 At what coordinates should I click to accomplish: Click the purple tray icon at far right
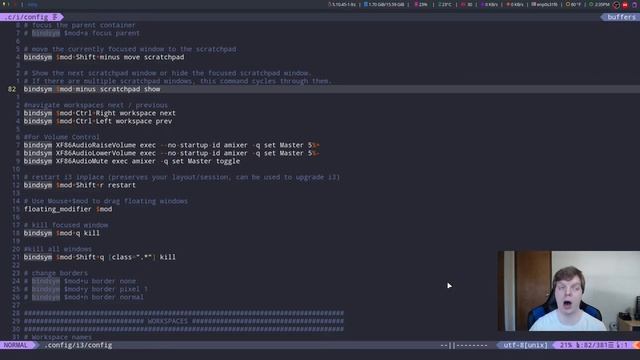coord(635,5)
